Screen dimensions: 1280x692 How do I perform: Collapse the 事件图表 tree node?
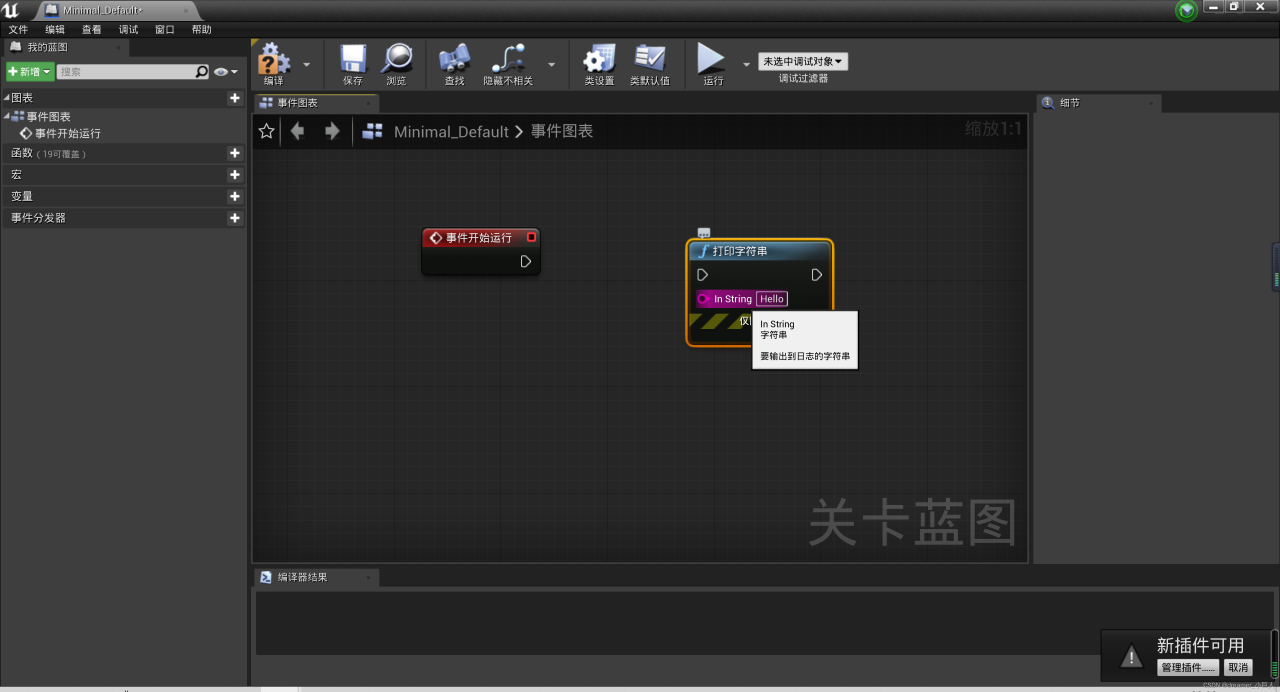(6, 116)
